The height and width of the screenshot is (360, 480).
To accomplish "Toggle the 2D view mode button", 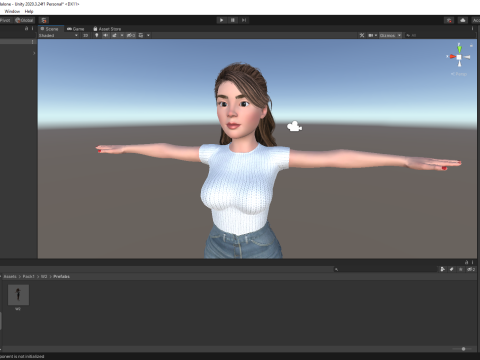I will pyautogui.click(x=86, y=35).
